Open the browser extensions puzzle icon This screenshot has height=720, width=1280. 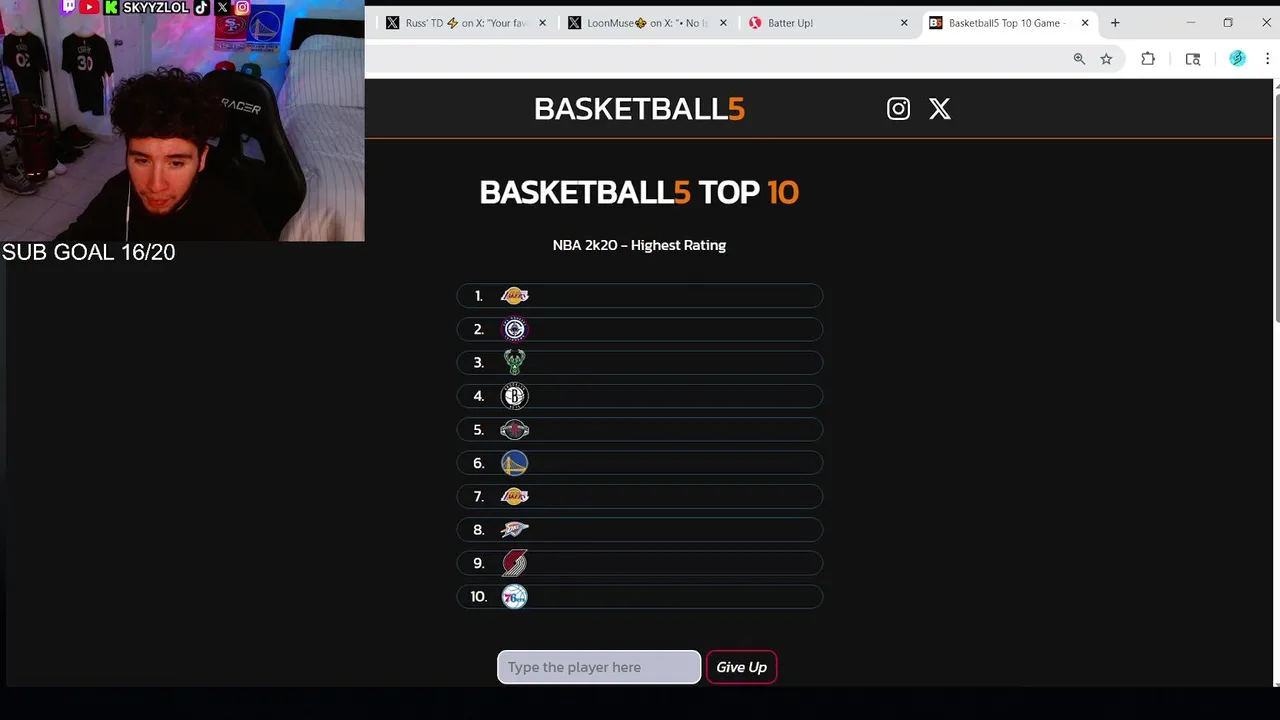(x=1148, y=59)
